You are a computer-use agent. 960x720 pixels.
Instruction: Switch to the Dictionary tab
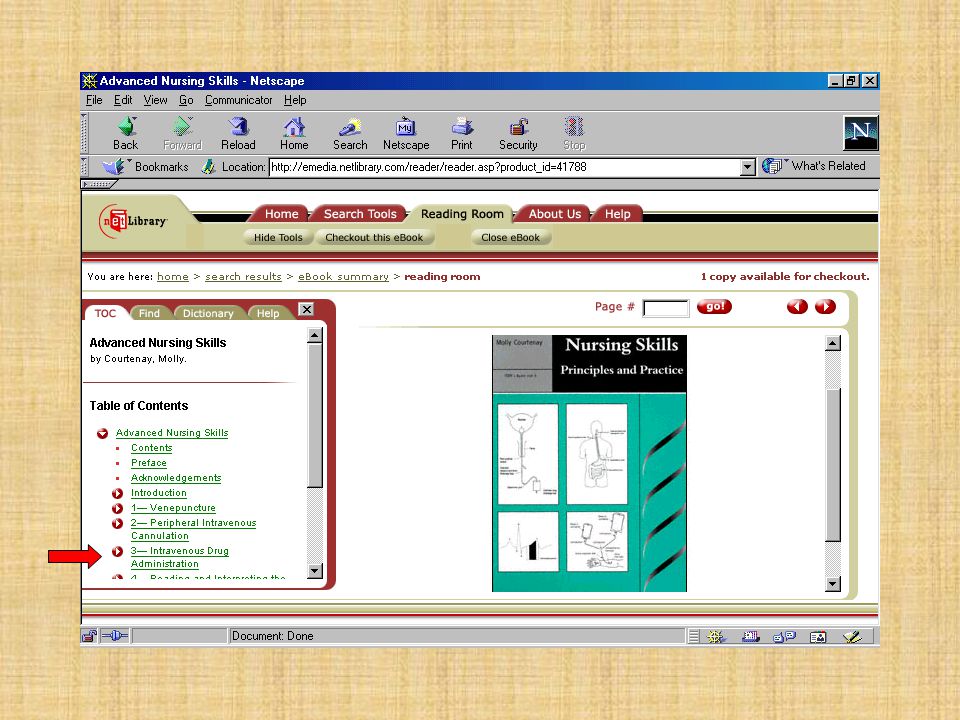click(208, 313)
